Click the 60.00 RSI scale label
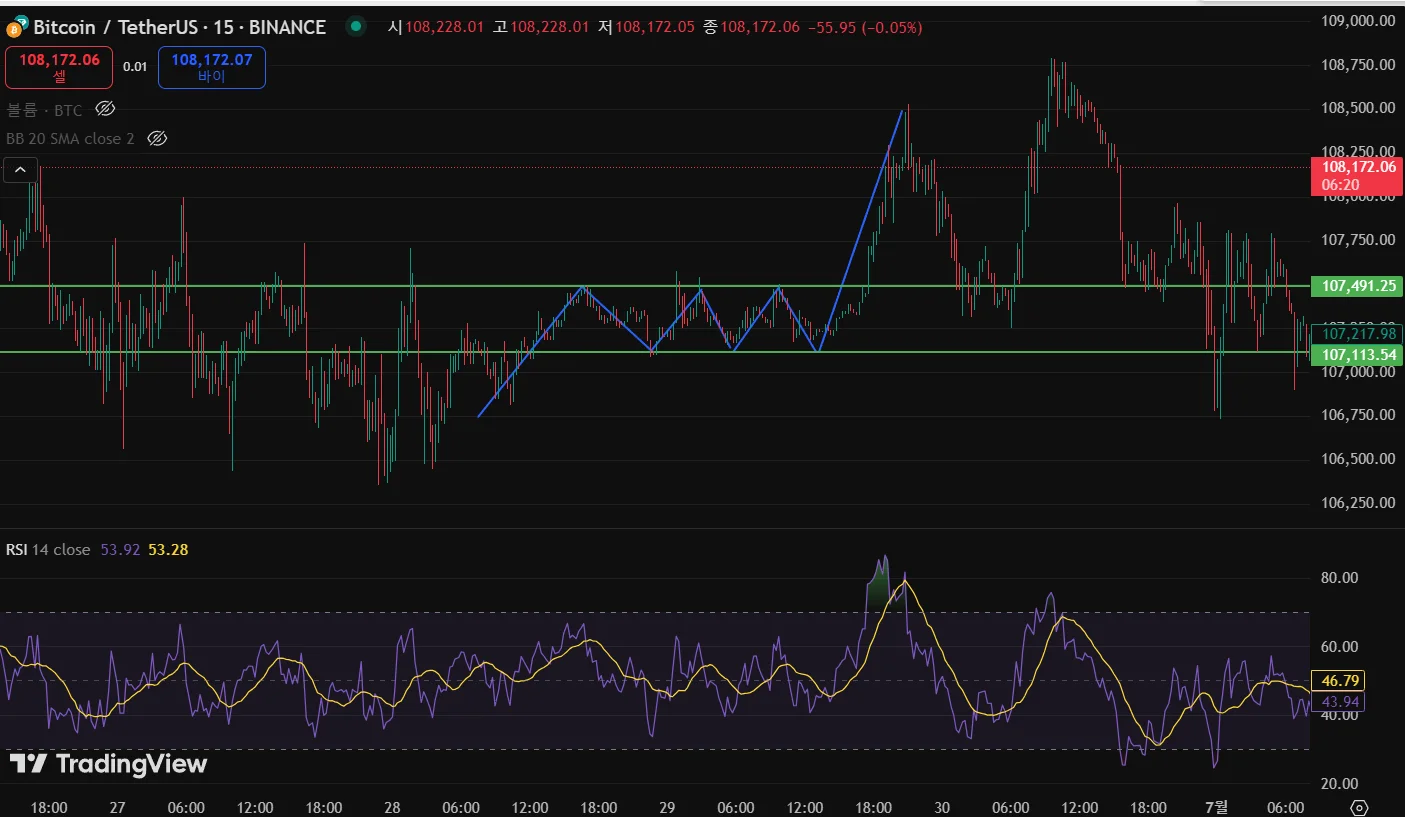 1341,647
